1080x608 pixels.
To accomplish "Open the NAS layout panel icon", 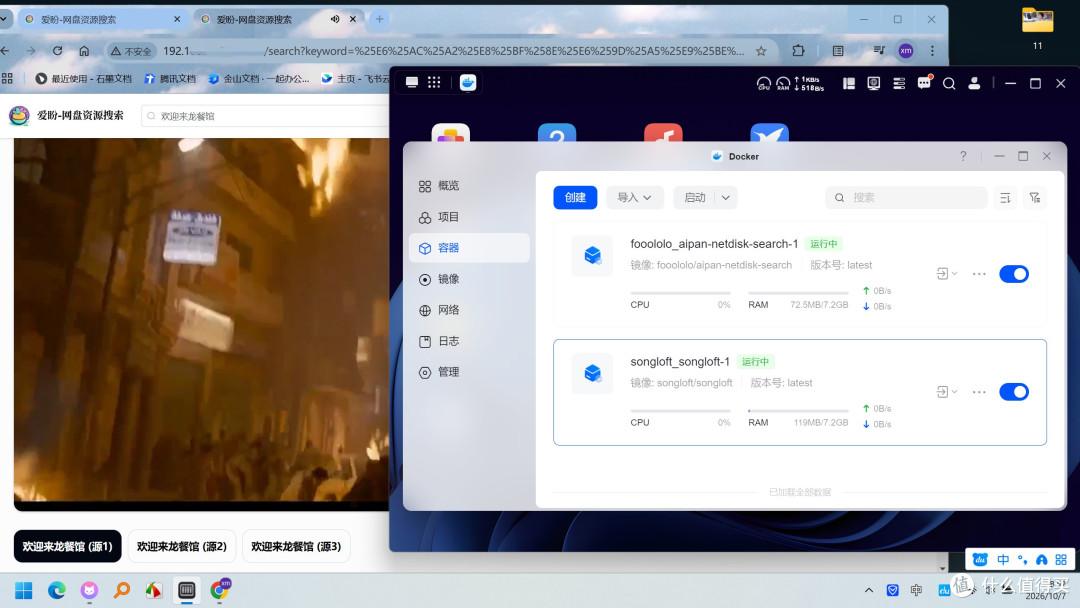I will 849,83.
